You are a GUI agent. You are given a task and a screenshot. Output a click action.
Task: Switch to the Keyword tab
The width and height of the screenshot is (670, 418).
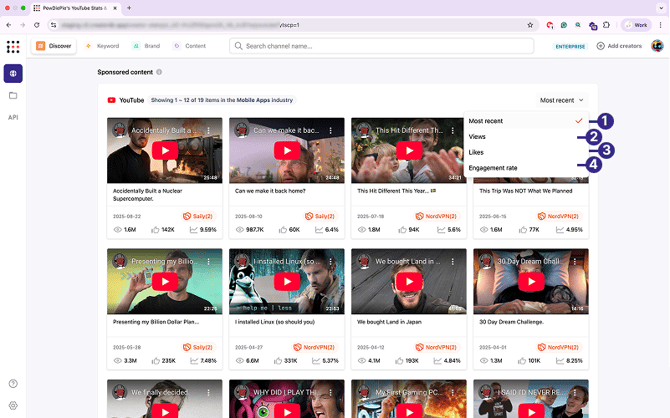(x=102, y=46)
